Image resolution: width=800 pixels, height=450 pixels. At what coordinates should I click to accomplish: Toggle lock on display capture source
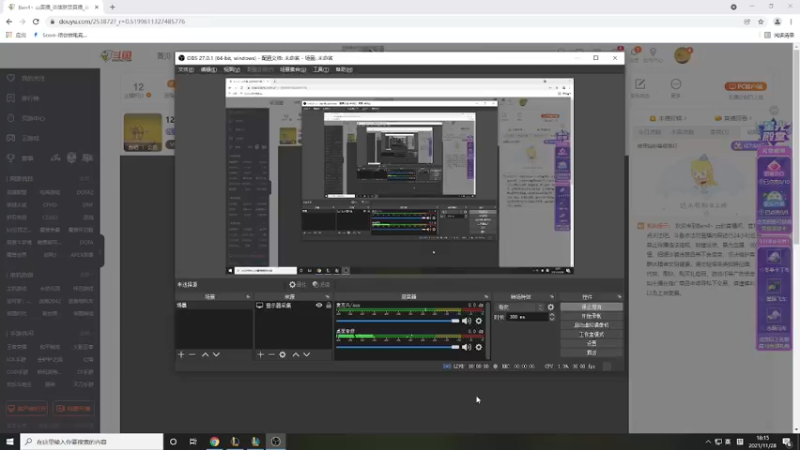[328, 305]
